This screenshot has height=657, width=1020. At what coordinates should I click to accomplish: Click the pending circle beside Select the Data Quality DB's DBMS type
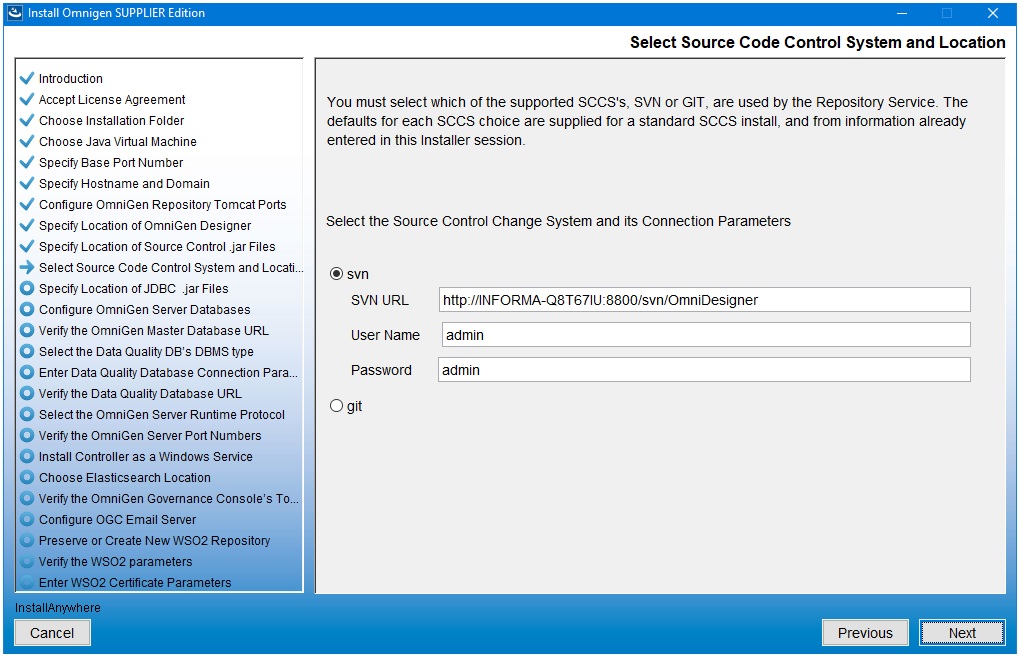[x=27, y=351]
